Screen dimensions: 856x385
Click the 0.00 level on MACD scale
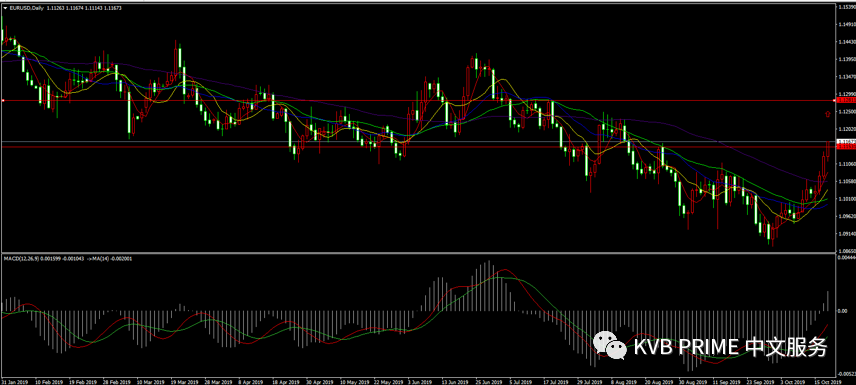coord(842,311)
